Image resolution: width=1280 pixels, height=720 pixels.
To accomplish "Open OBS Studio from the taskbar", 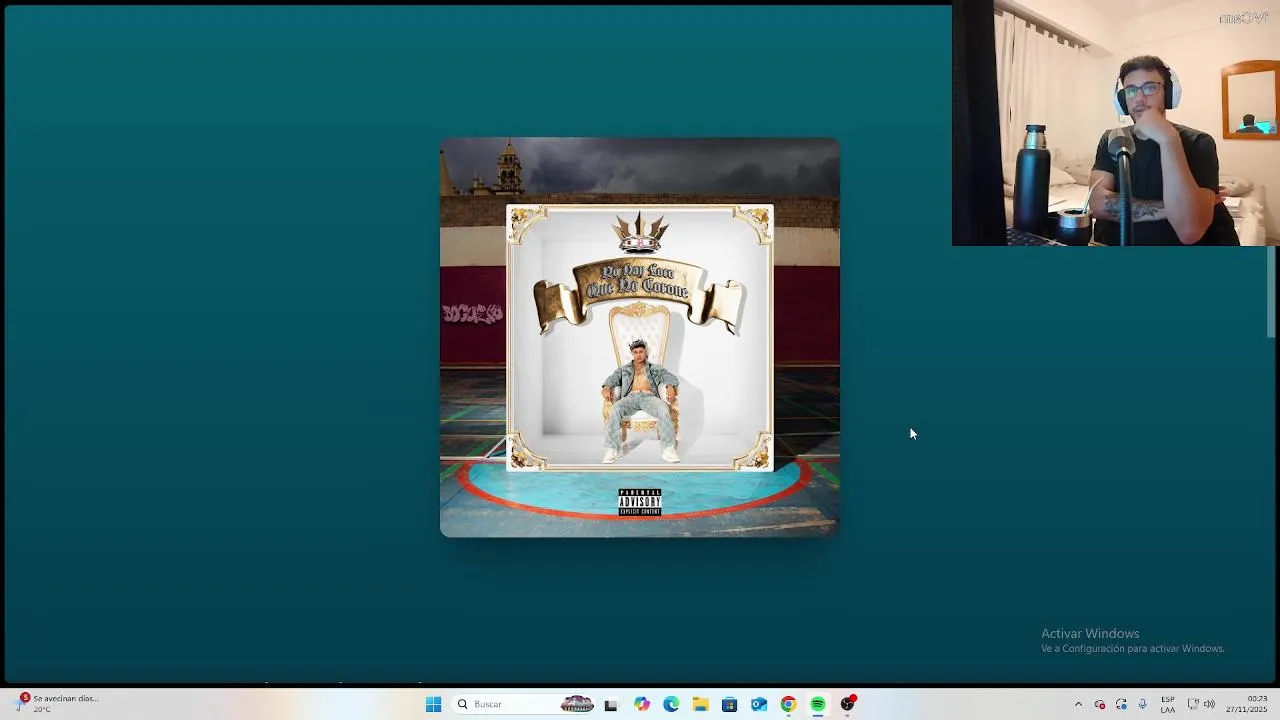I will click(x=848, y=704).
